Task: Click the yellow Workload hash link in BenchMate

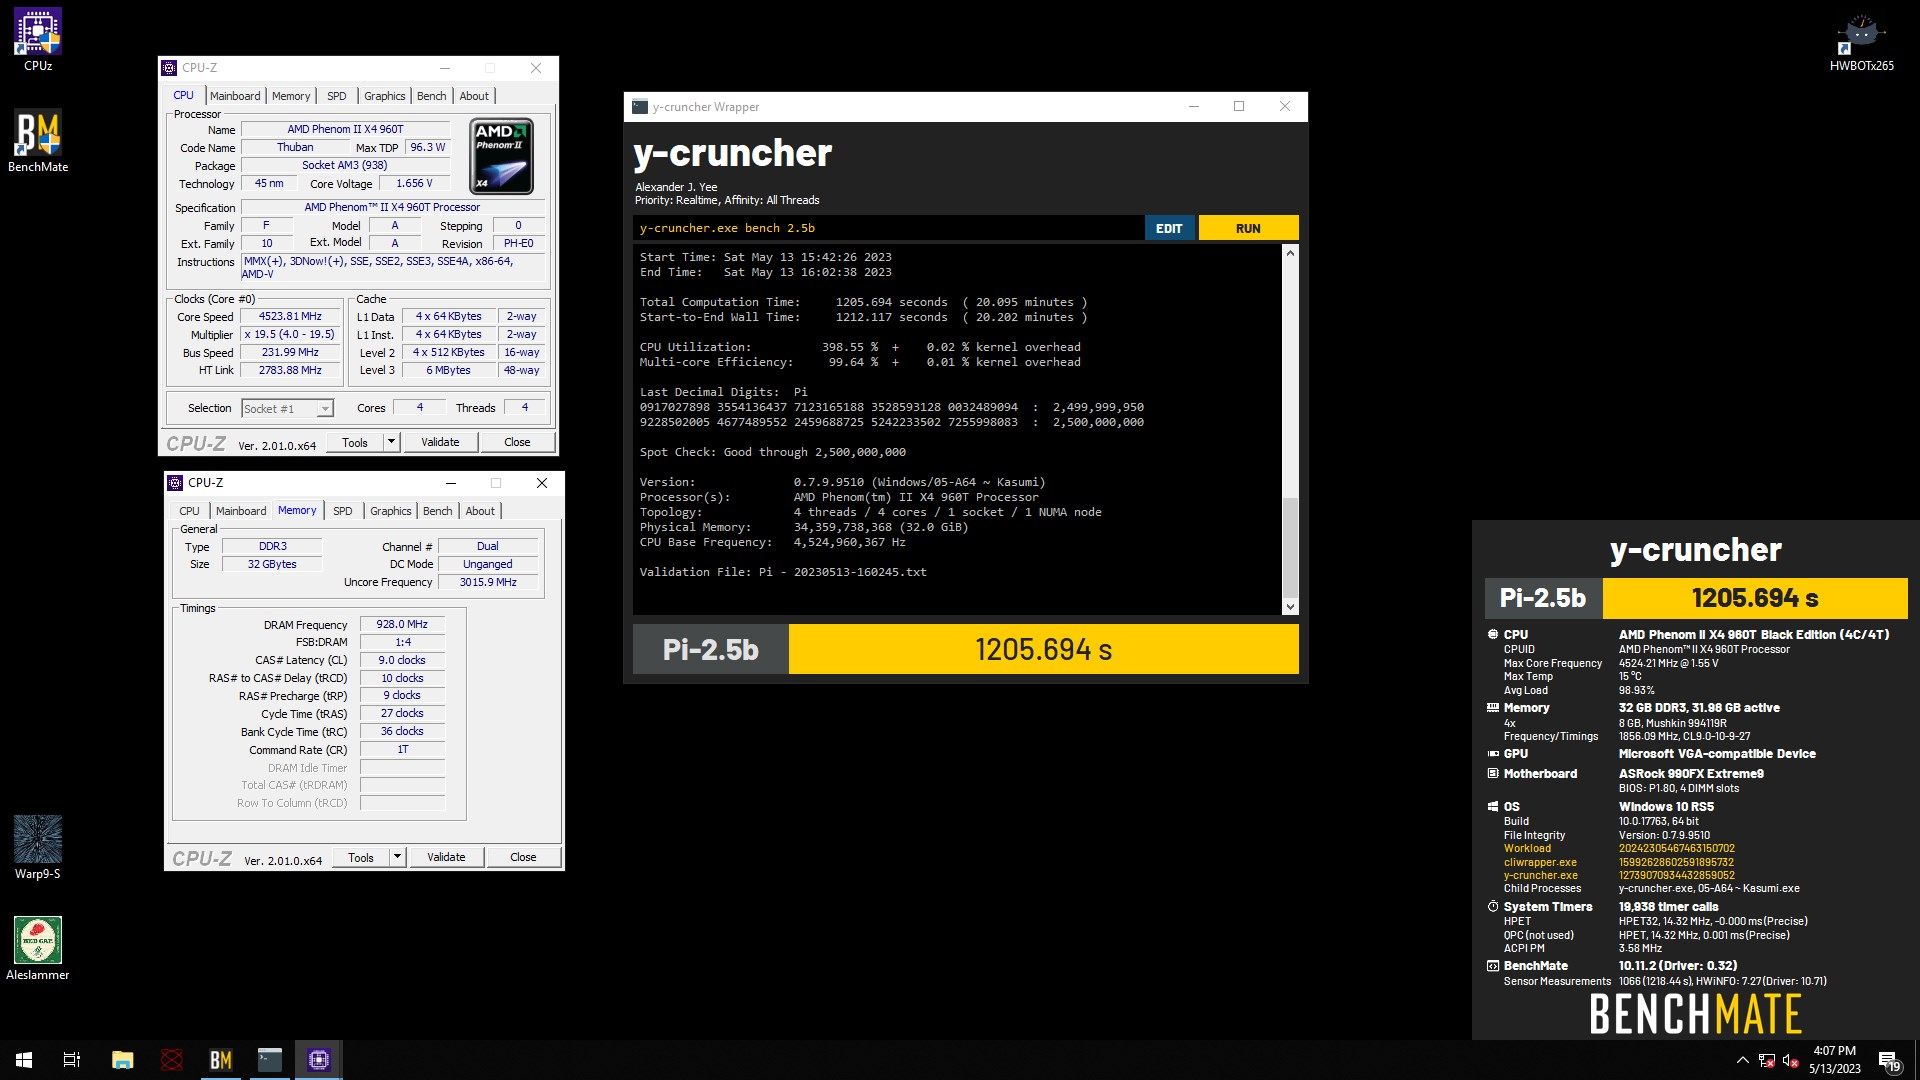Action: 1676,848
